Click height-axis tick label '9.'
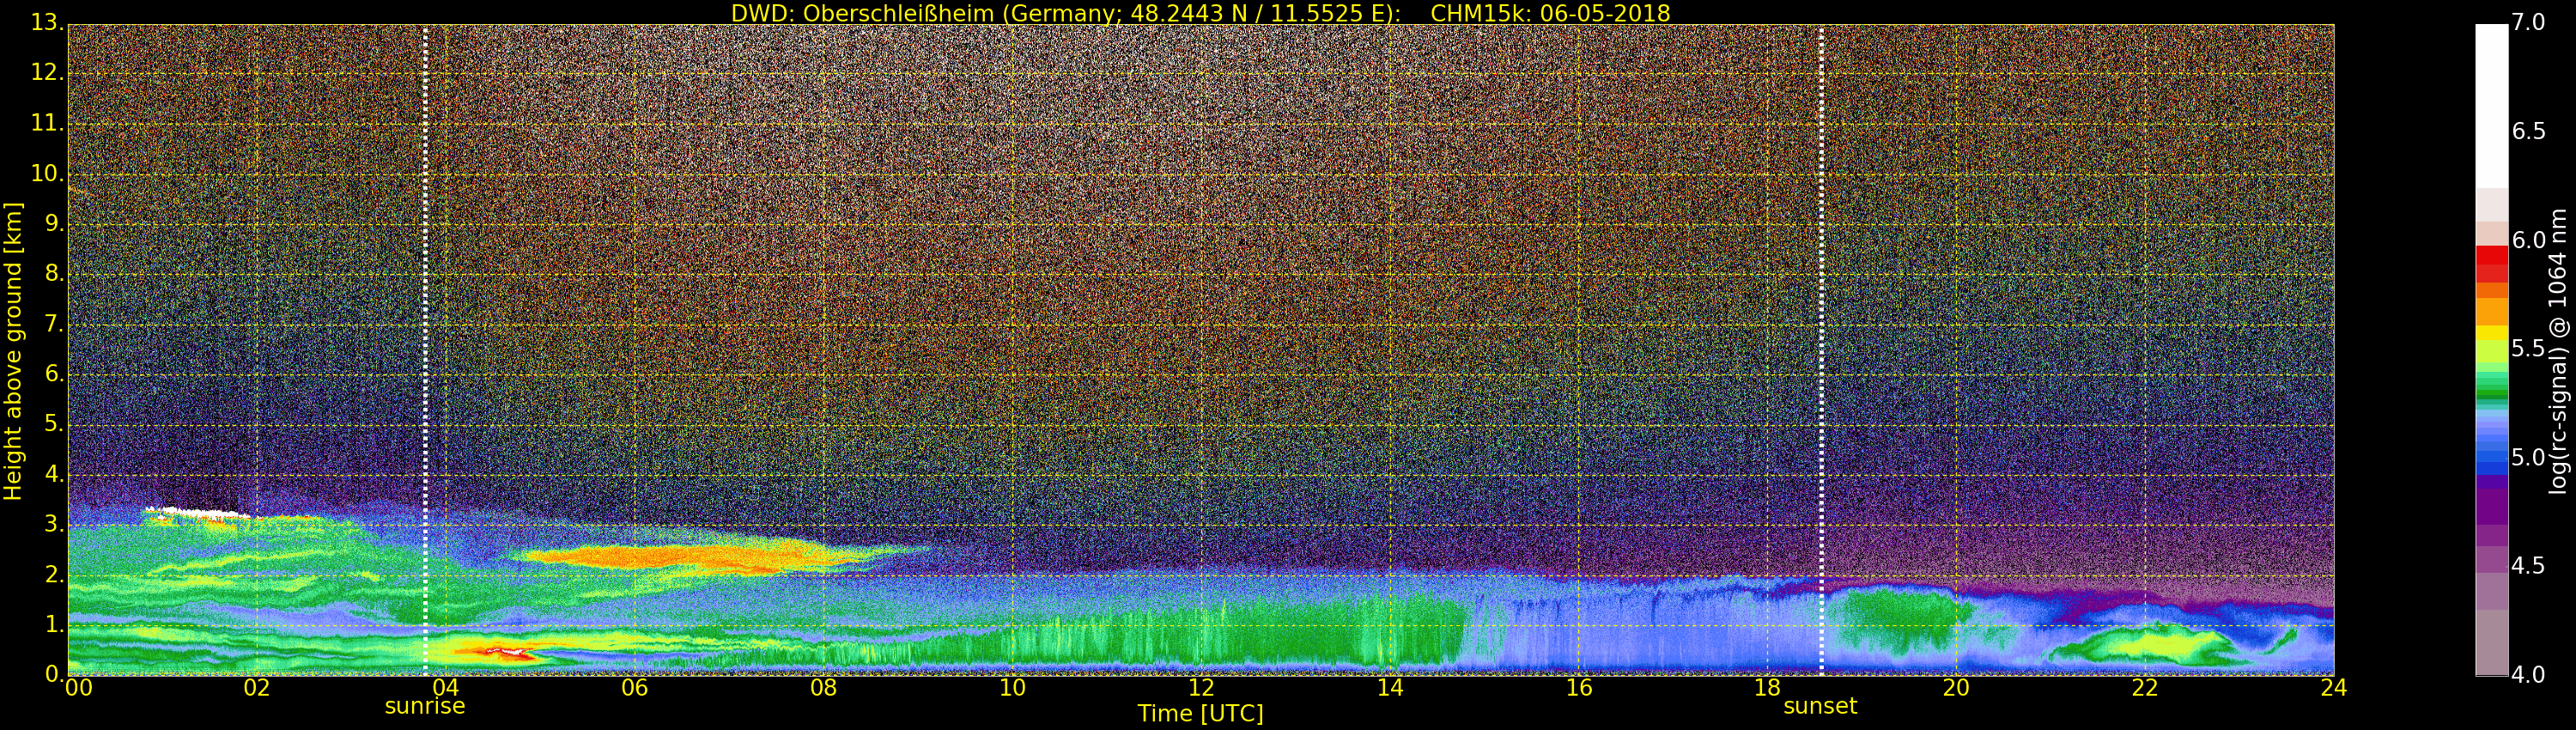Screen dimensions: 2576x730 (x=54, y=223)
